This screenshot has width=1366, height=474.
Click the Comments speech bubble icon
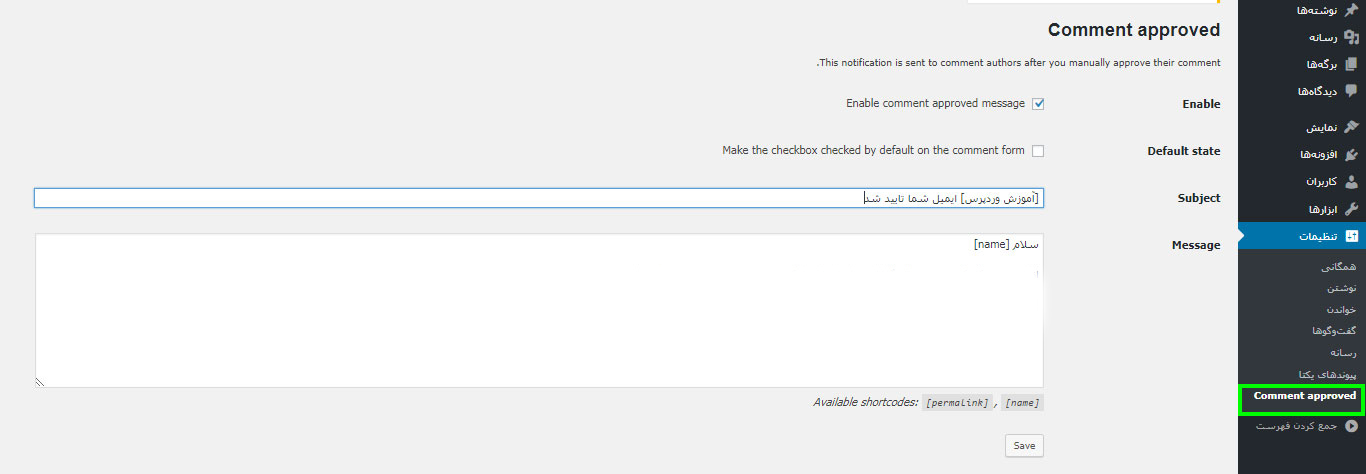click(1351, 91)
